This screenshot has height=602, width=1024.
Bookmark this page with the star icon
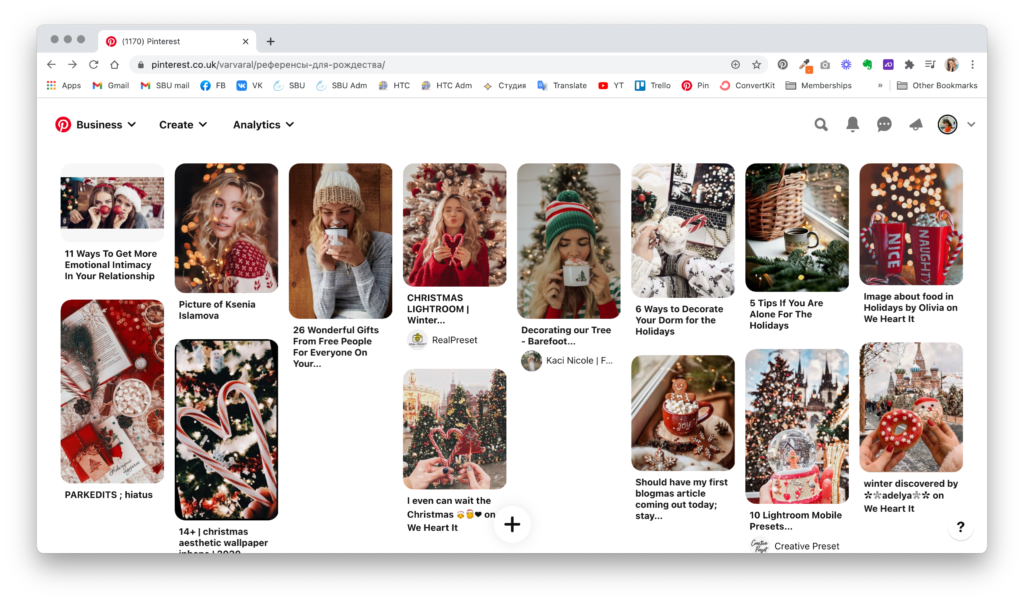coord(757,65)
